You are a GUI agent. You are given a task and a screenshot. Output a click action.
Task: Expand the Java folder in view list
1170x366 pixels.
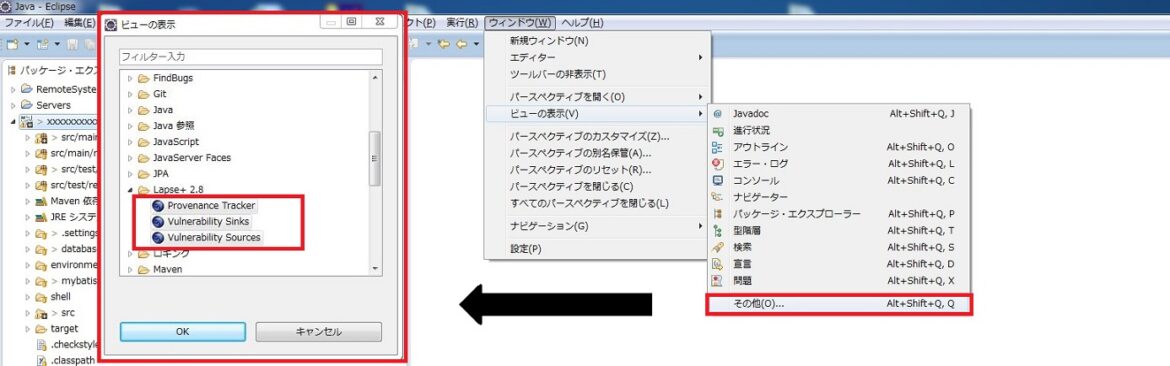[130, 110]
